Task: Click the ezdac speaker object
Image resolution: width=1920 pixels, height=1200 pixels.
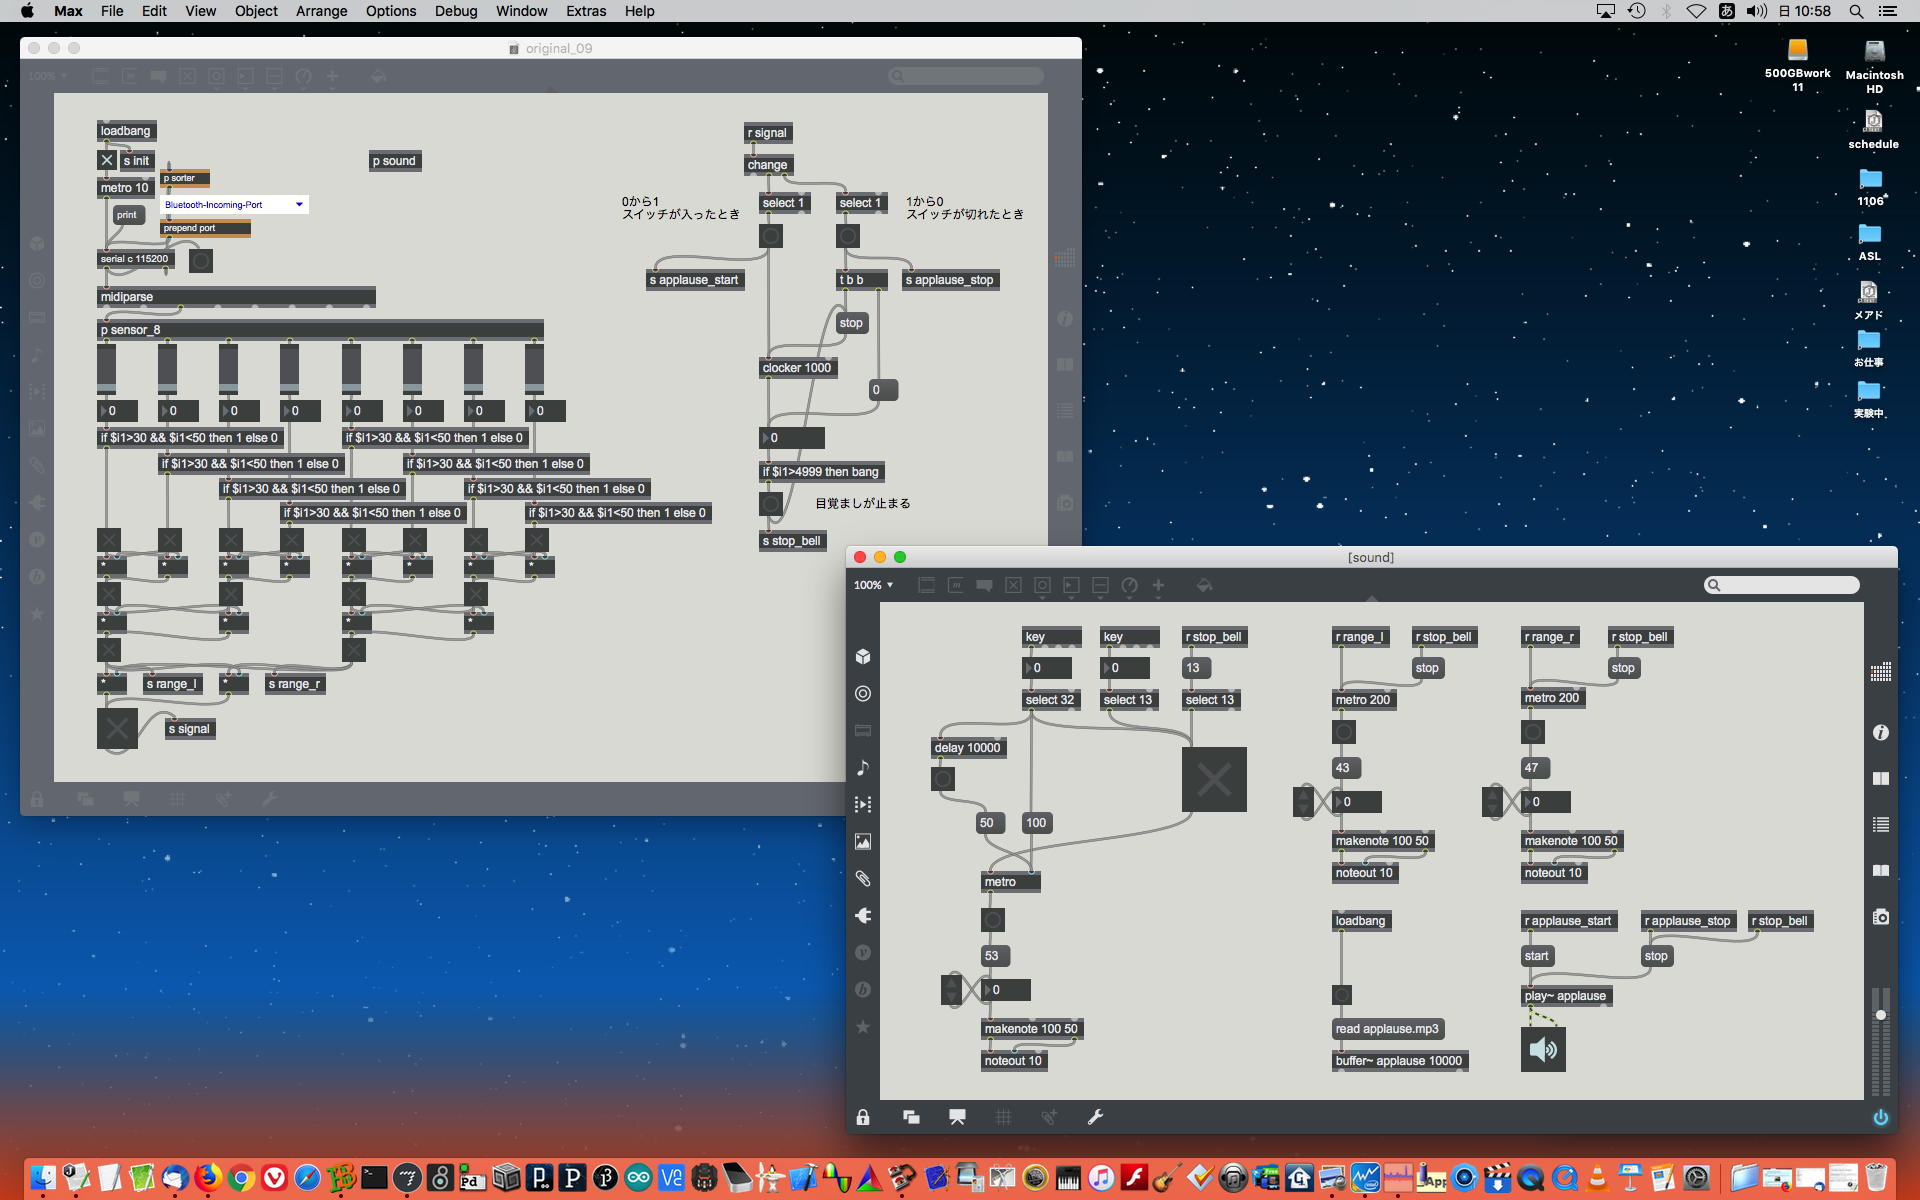Action: point(1543,1049)
